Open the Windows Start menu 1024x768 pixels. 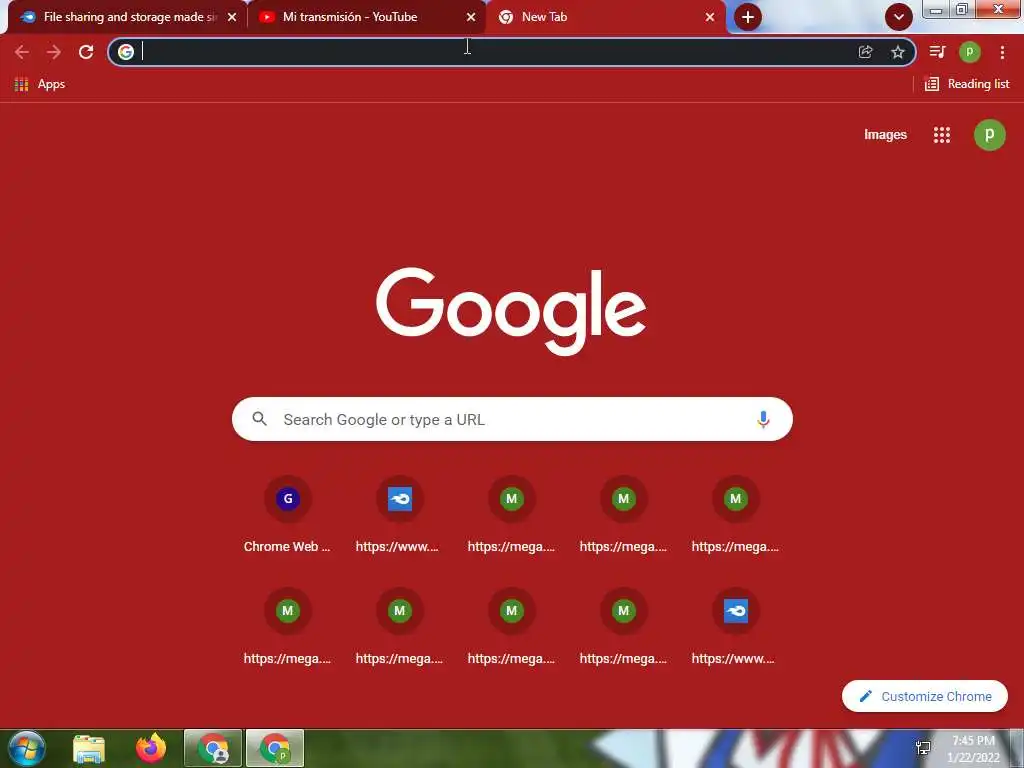click(26, 748)
